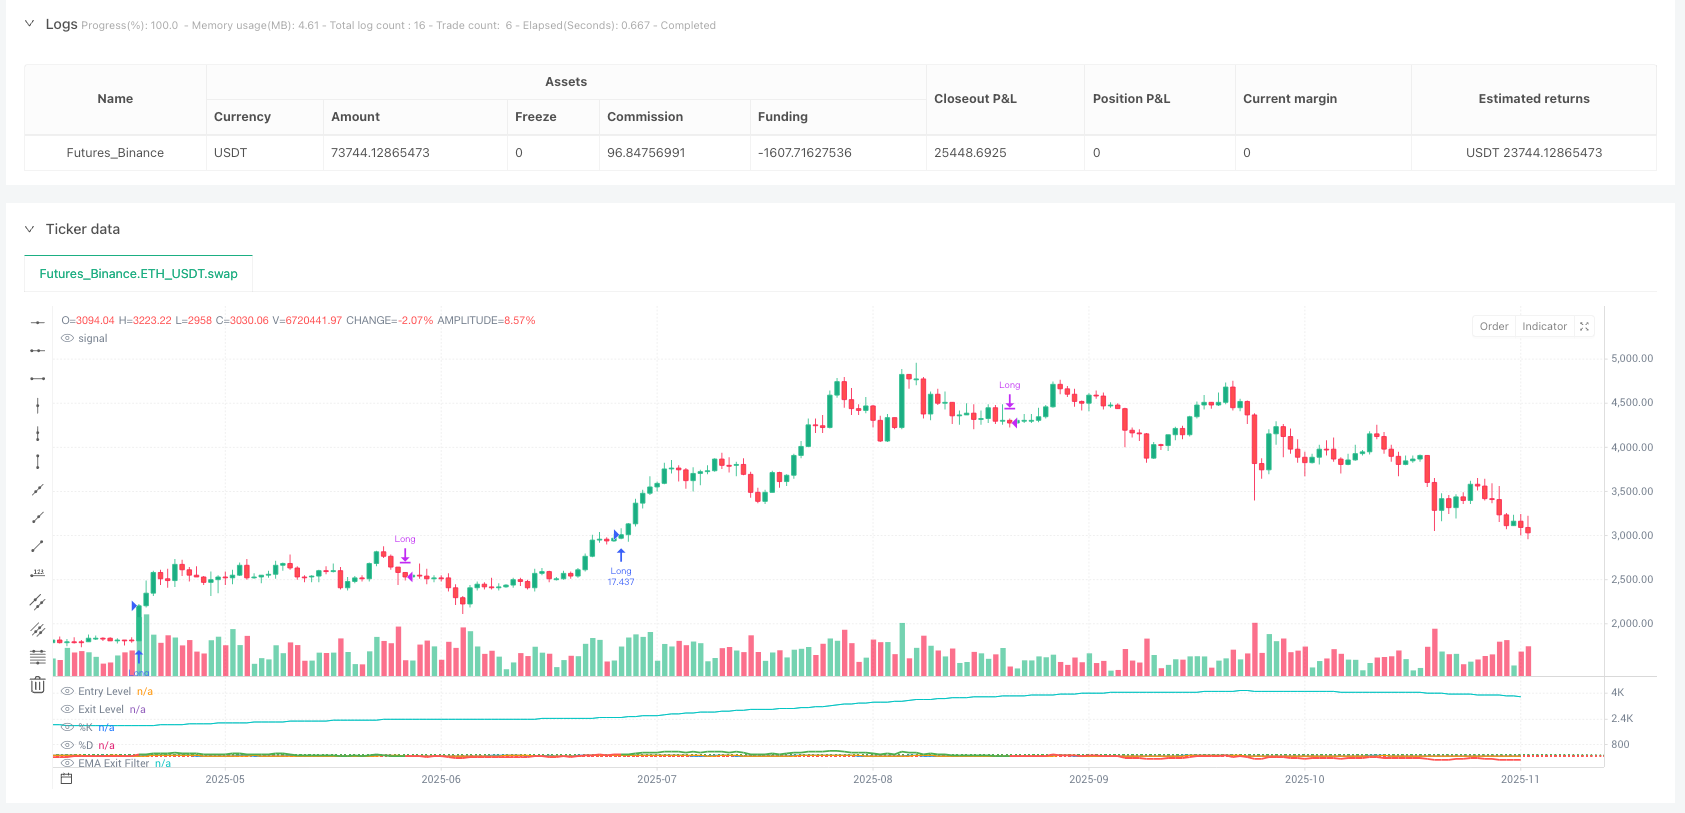Image resolution: width=1685 pixels, height=813 pixels.
Task: Open the Futures_Binance.ETH_USDT.swap tab
Action: click(138, 273)
